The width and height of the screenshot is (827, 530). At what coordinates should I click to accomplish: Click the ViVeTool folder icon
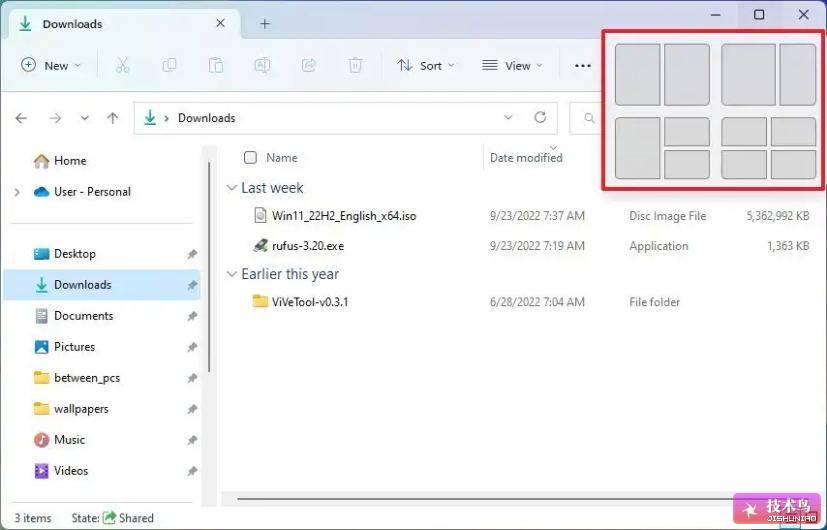pos(260,302)
